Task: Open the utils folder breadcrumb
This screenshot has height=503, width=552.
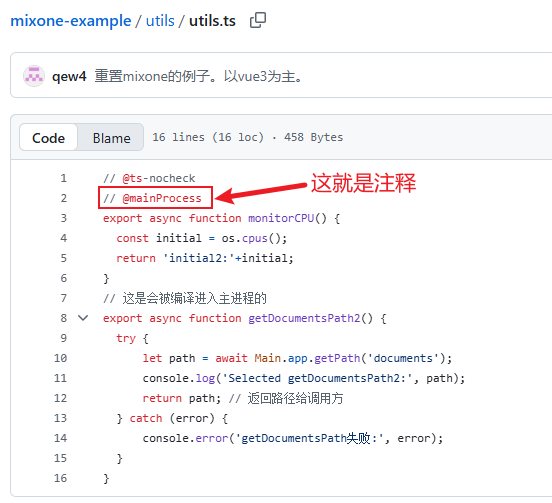Action: coord(160,21)
